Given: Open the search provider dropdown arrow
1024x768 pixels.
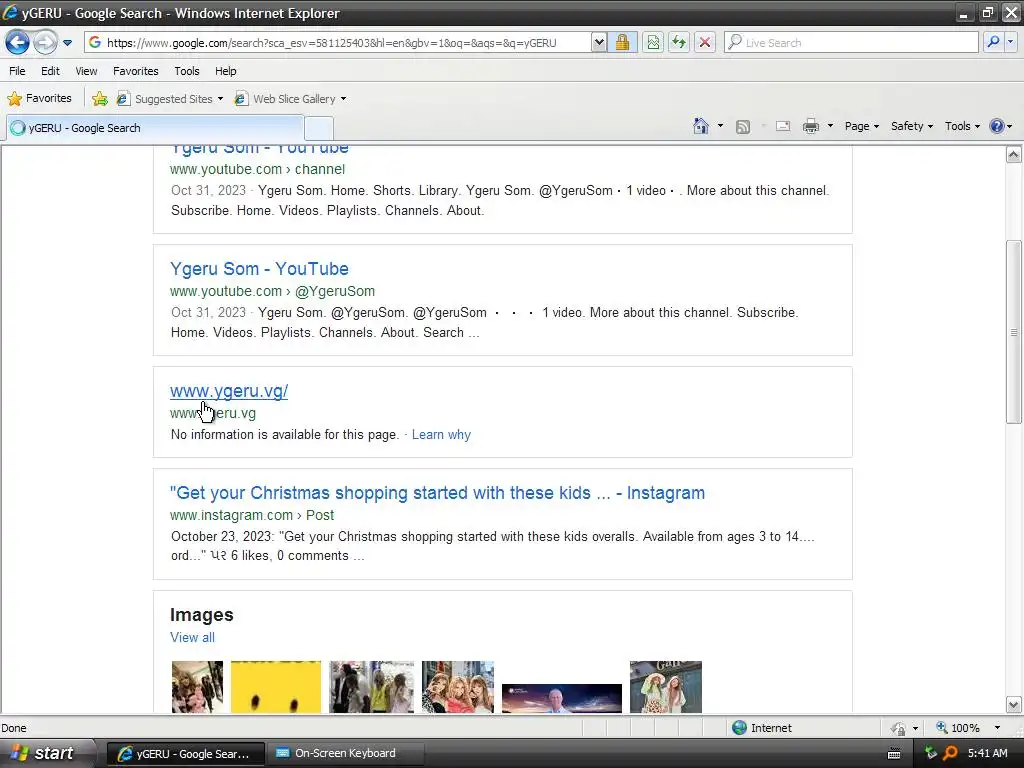Looking at the screenshot, I should (x=1010, y=42).
